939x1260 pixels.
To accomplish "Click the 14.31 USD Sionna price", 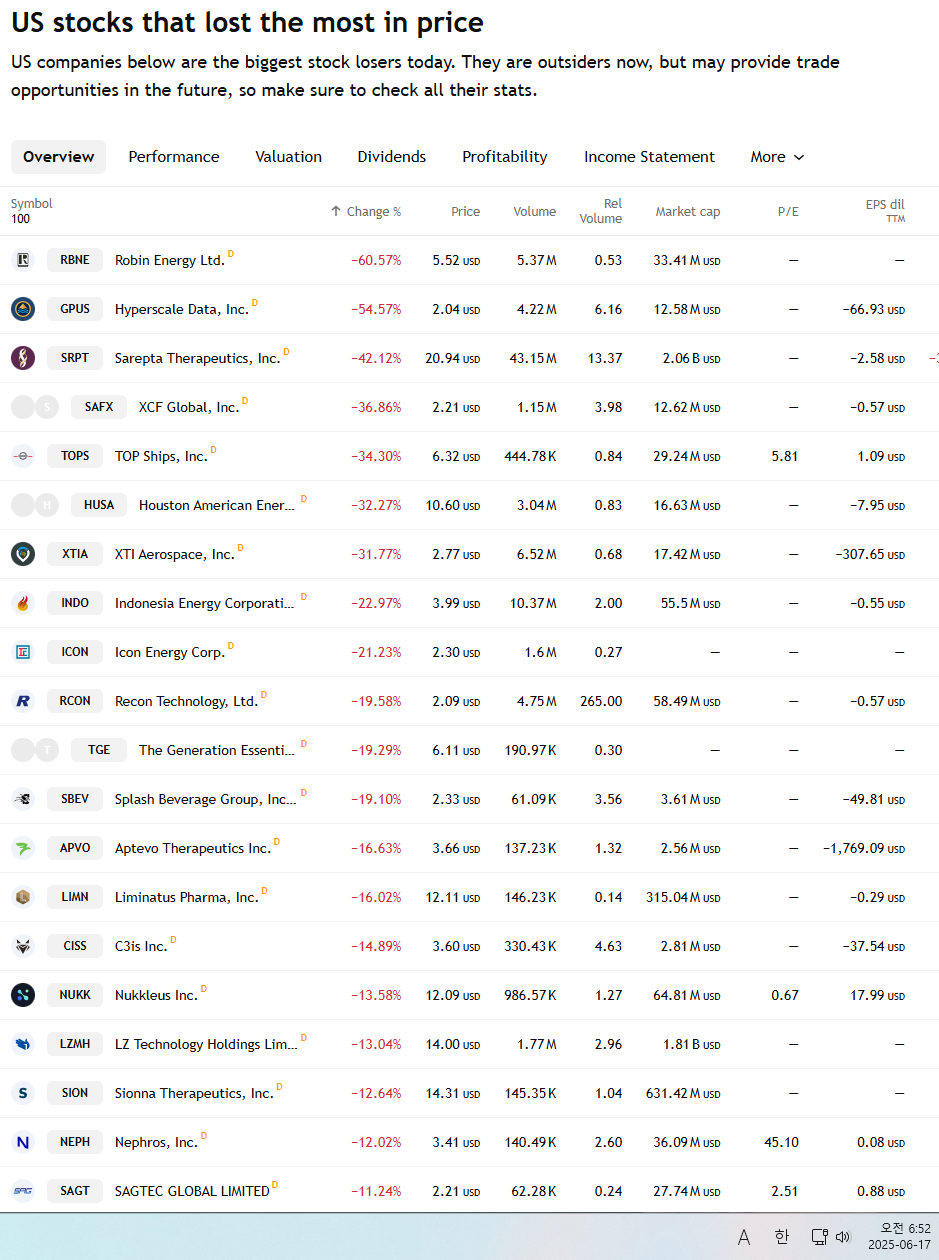I will click(x=453, y=1093).
